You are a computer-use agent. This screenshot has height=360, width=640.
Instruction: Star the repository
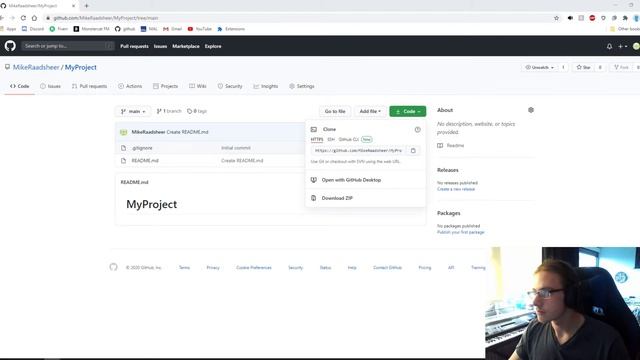click(584, 67)
